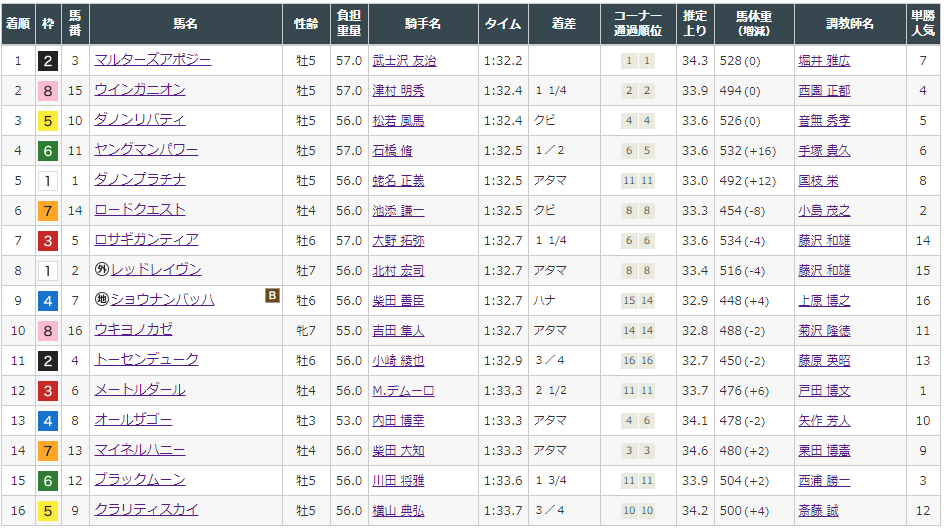Open jockey 川田 将雅 page
Screen dimensions: 944x529
[x=399, y=481]
